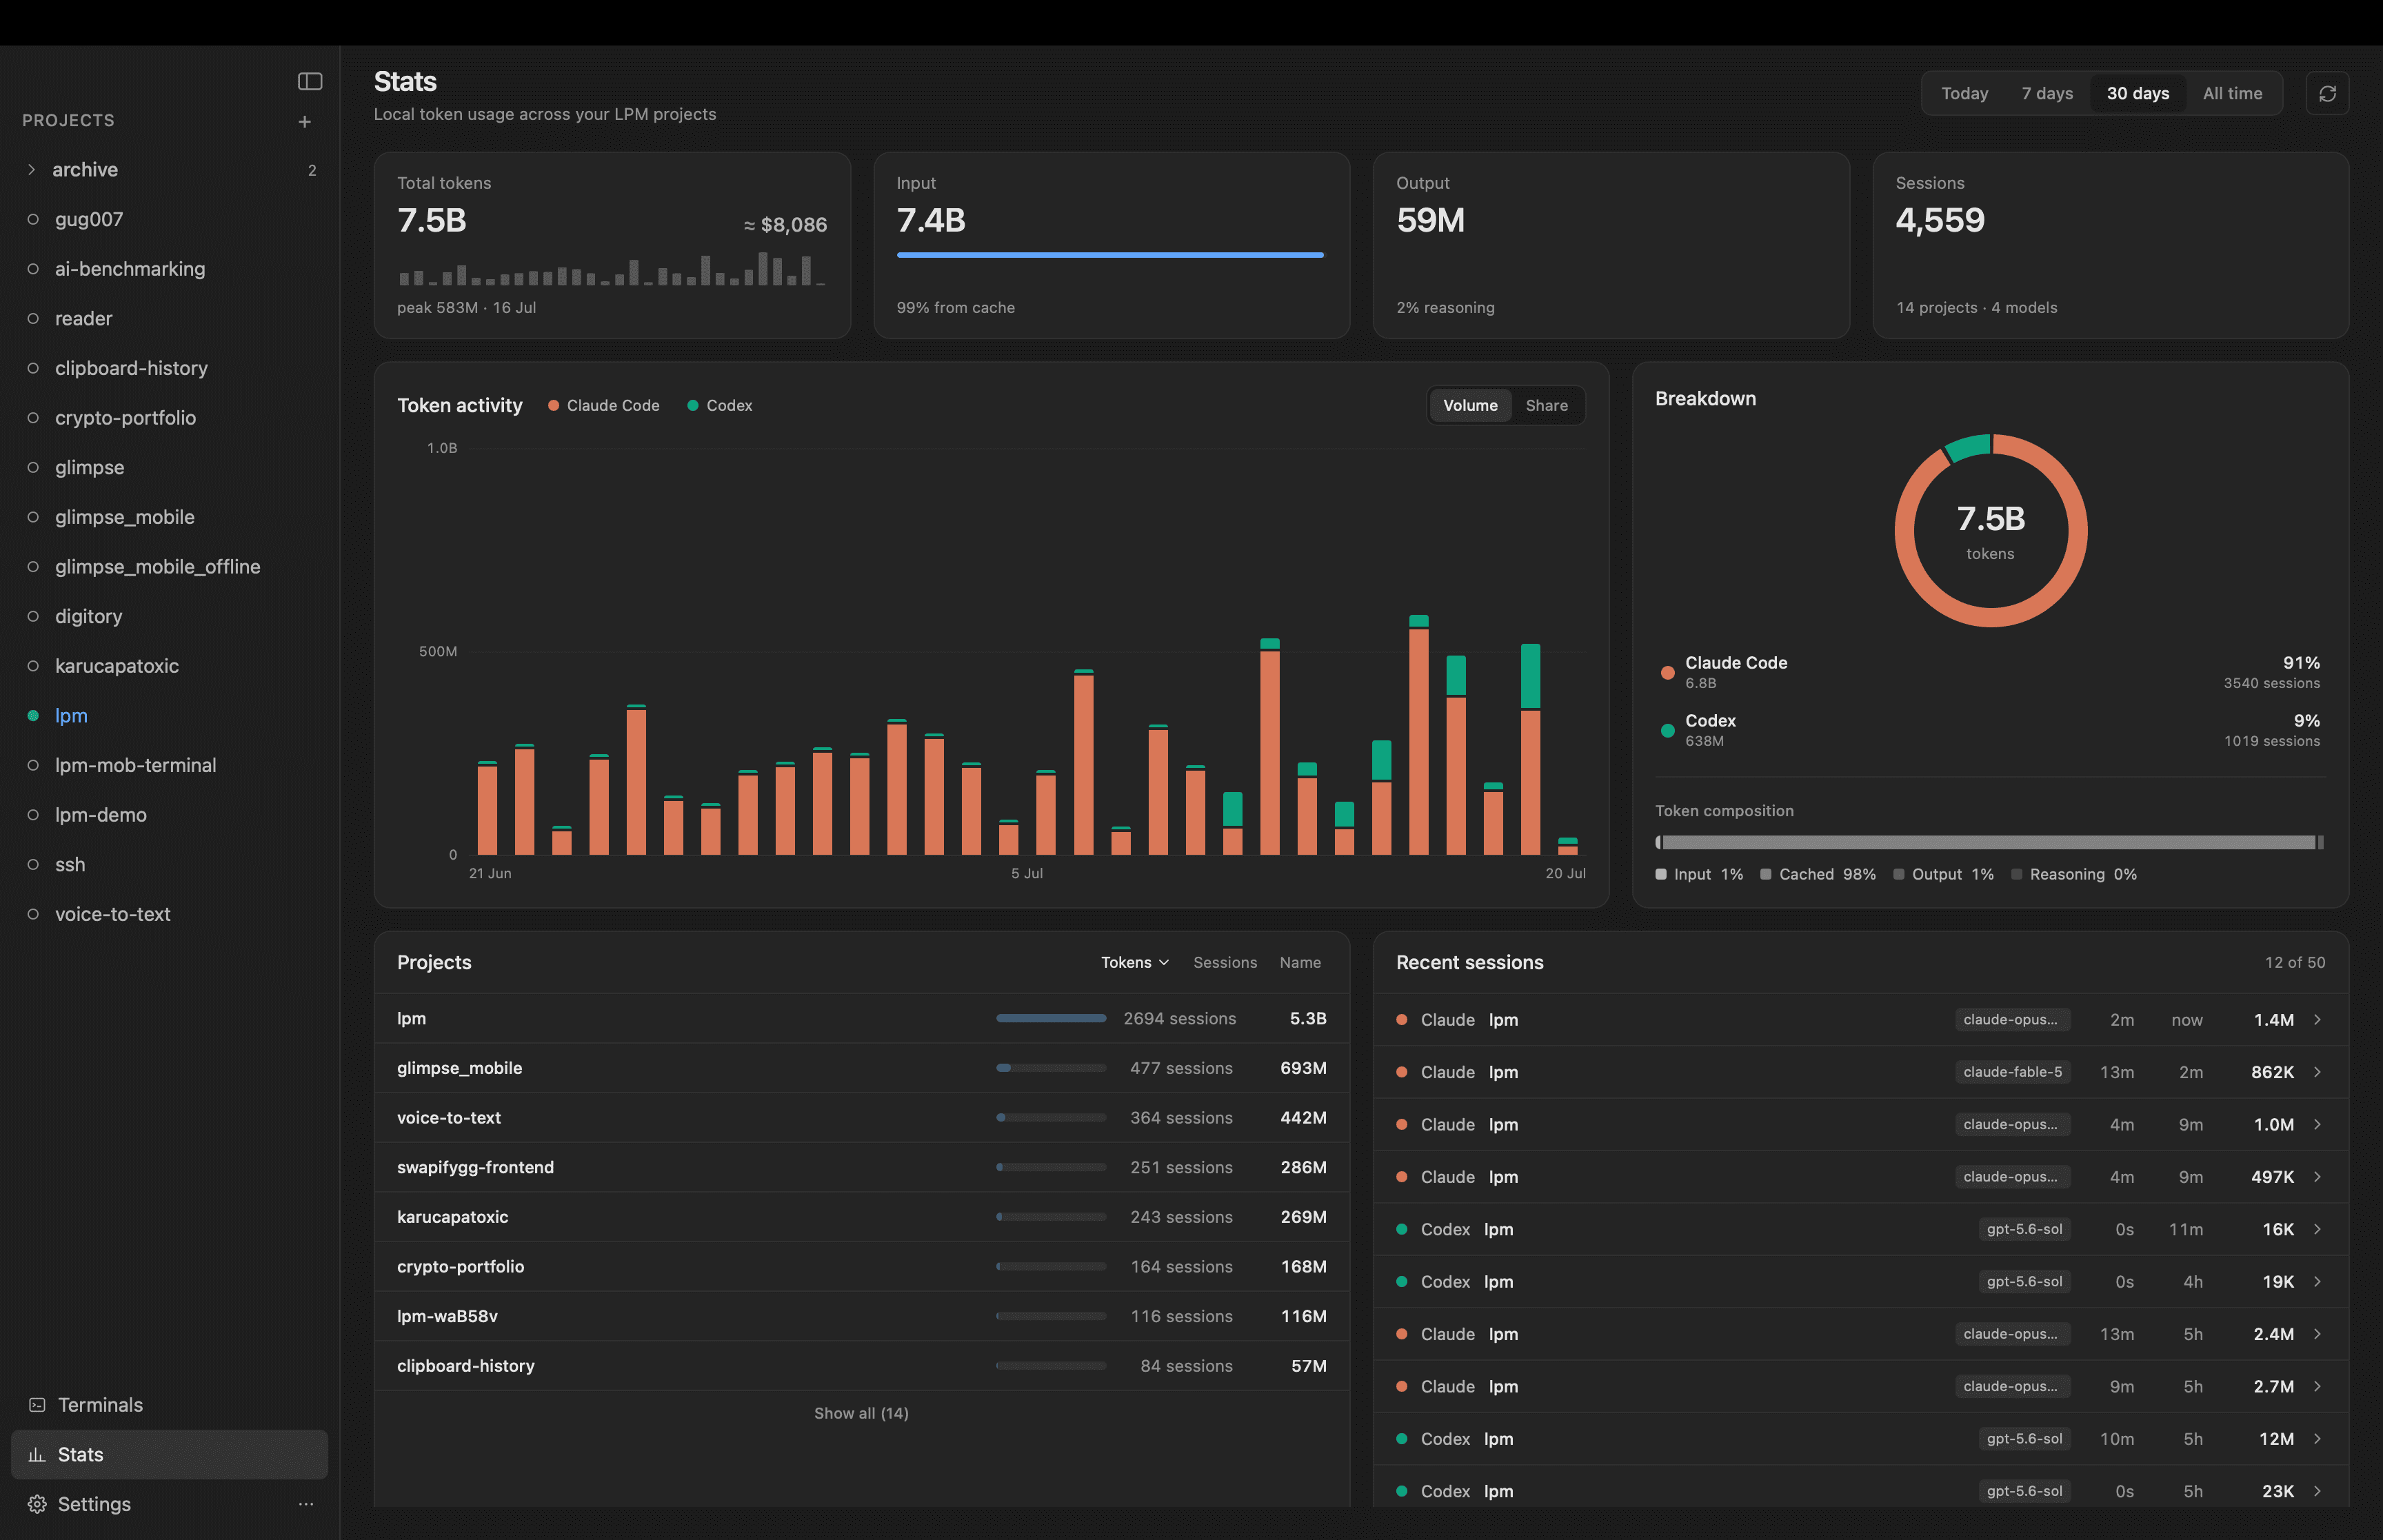This screenshot has height=1540, width=2383.
Task: Open the lpm-waB58v project row
Action: [x=862, y=1316]
